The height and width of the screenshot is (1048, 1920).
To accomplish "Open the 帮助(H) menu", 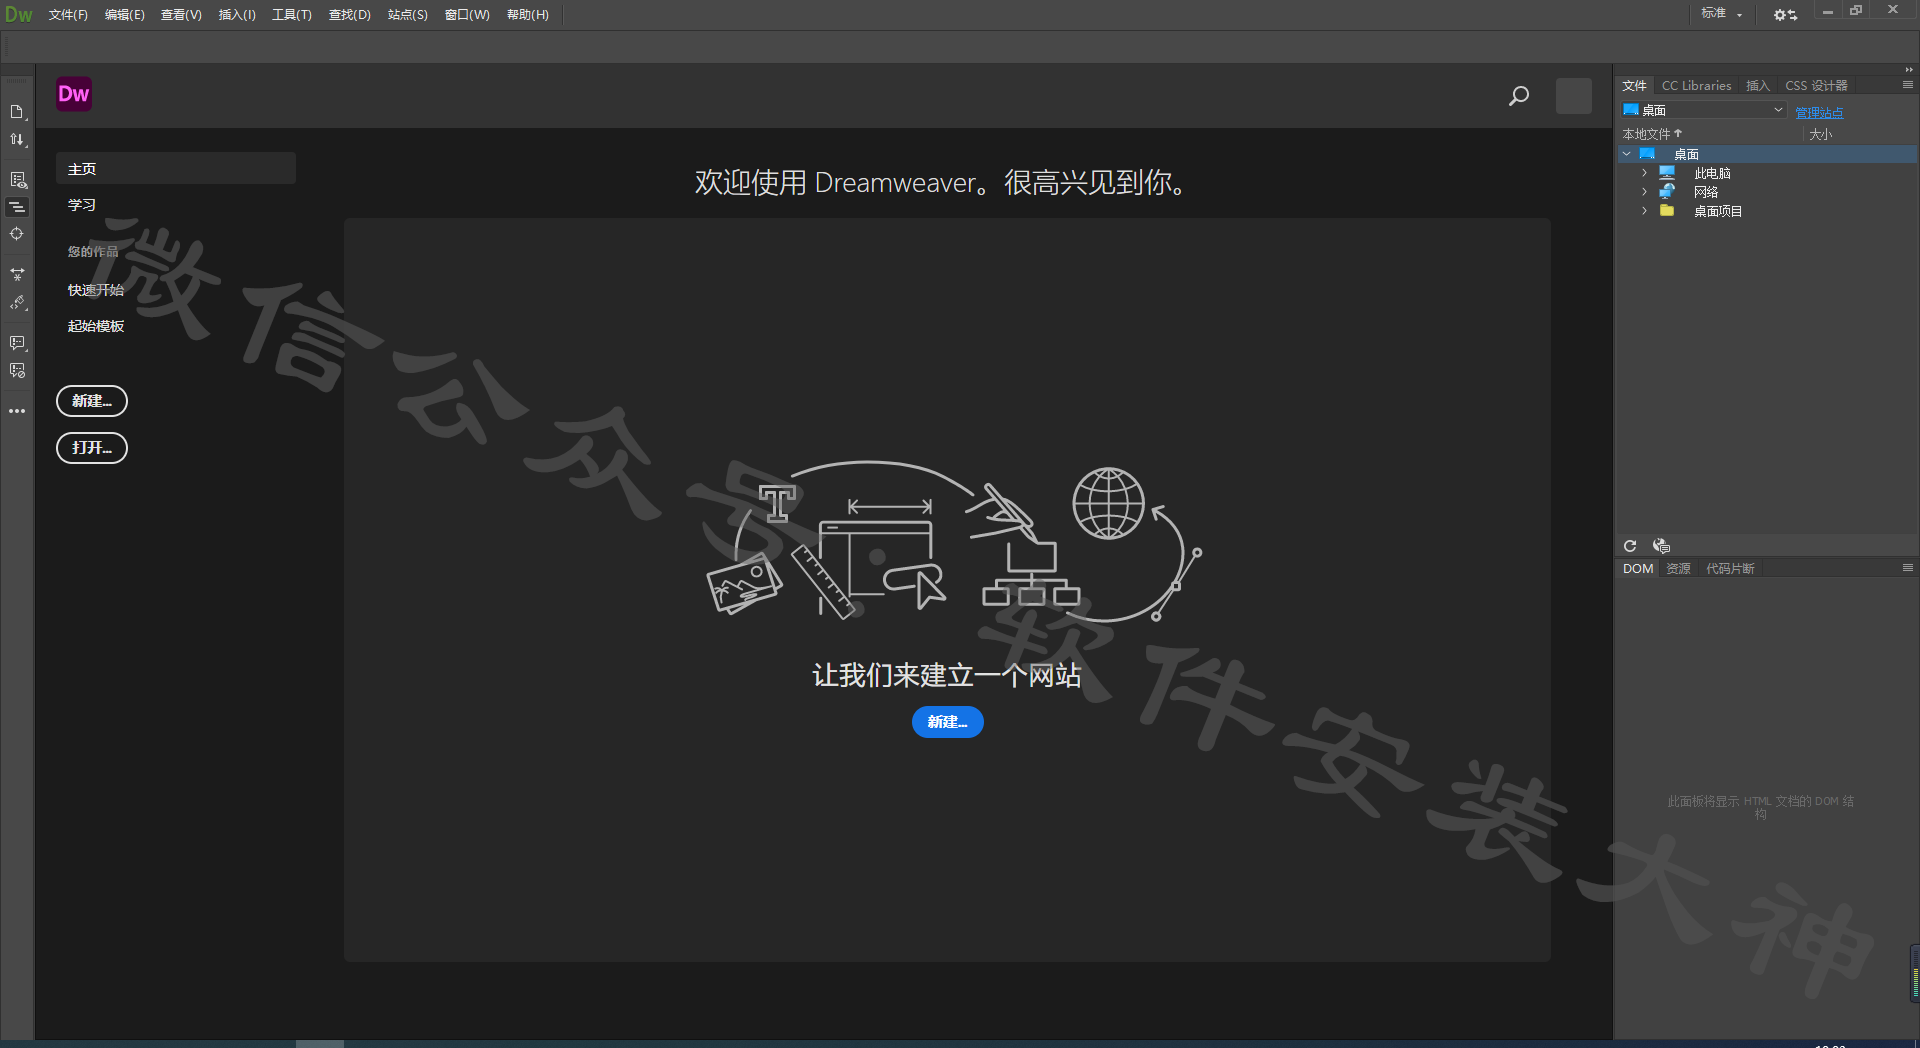I will [x=528, y=15].
